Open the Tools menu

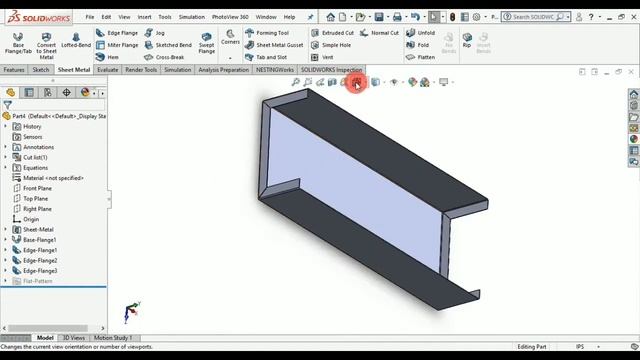tap(164, 17)
